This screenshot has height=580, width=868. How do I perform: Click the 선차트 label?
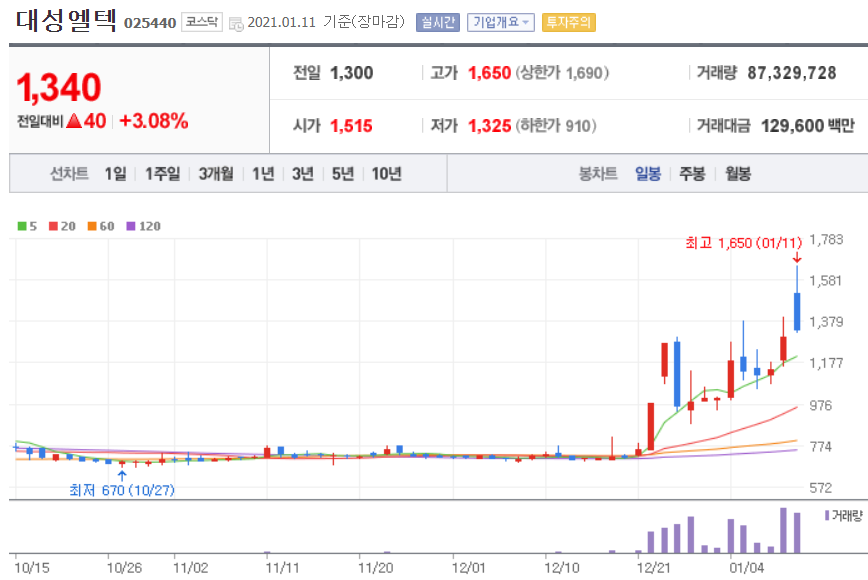pyautogui.click(x=69, y=174)
